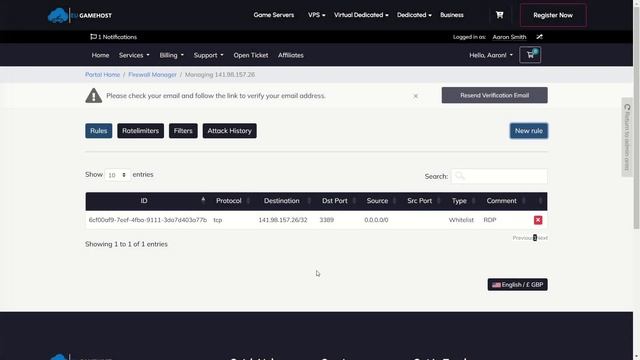The height and width of the screenshot is (360, 640).
Task: Expand the Virtual Dedicated dropdown
Action: pos(361,15)
